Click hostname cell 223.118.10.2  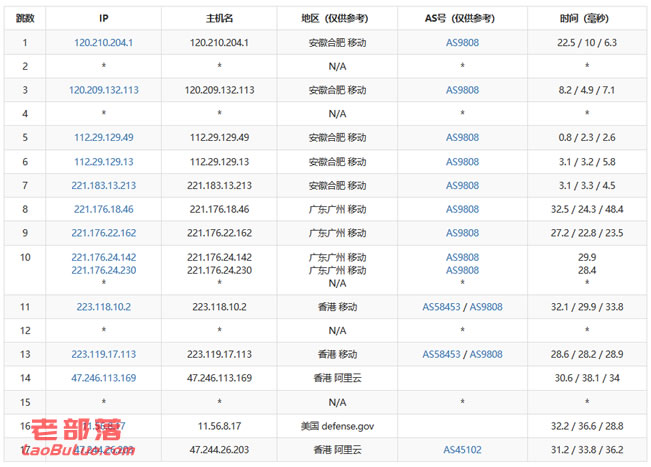(x=219, y=307)
